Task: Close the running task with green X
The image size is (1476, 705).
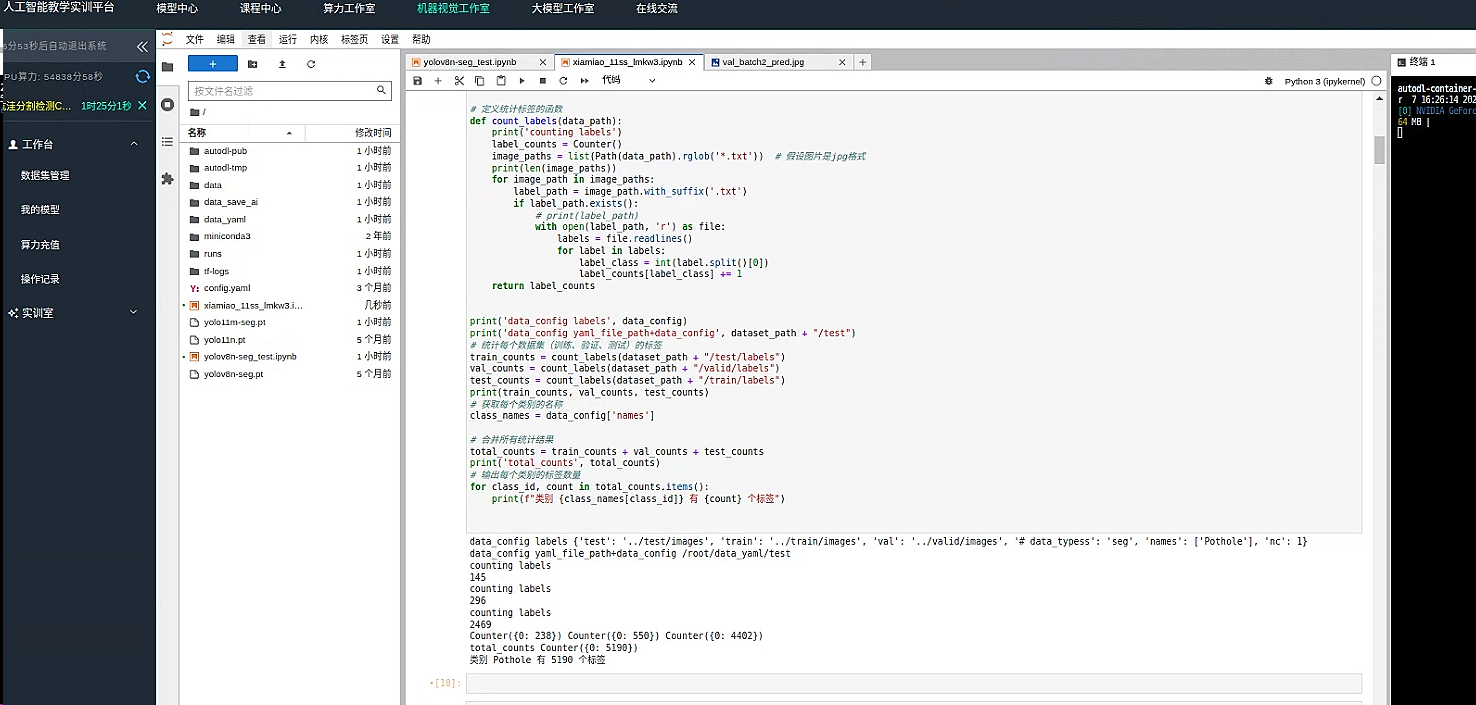Action: pos(142,105)
